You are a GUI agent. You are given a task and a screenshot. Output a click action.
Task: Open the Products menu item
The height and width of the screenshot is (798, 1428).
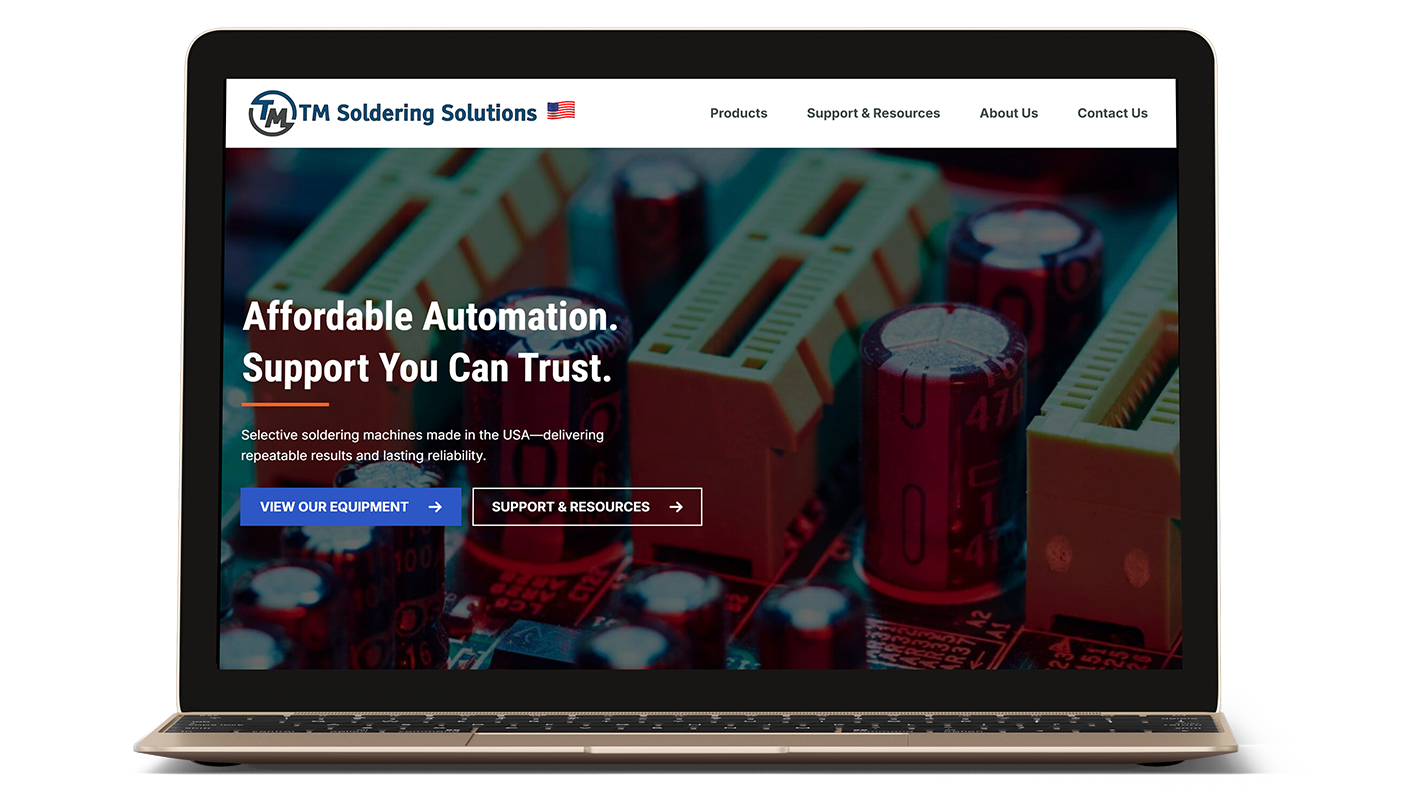738,113
